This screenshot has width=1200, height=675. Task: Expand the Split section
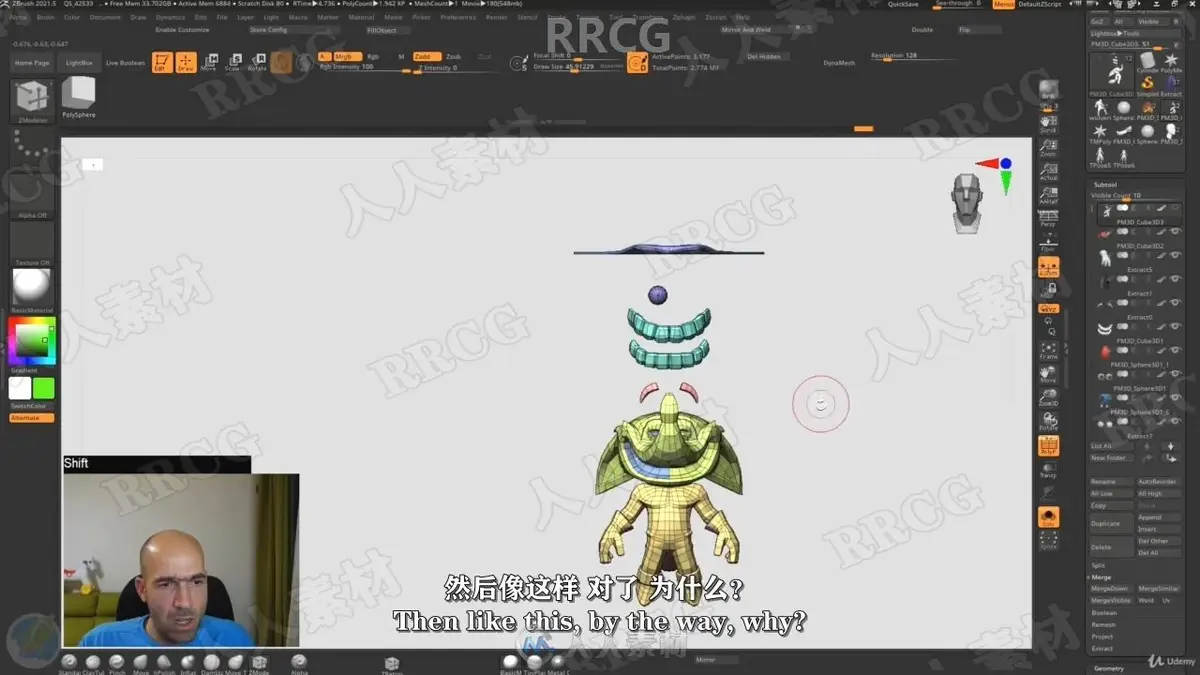pos(1099,566)
